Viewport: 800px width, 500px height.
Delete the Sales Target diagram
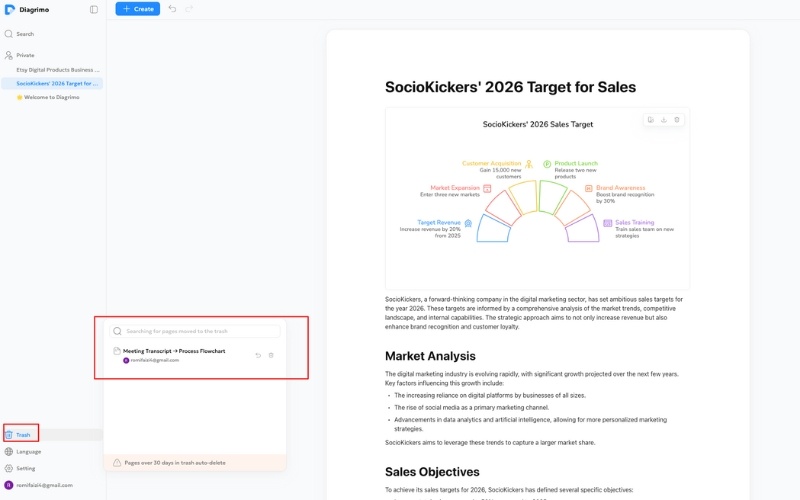676,120
